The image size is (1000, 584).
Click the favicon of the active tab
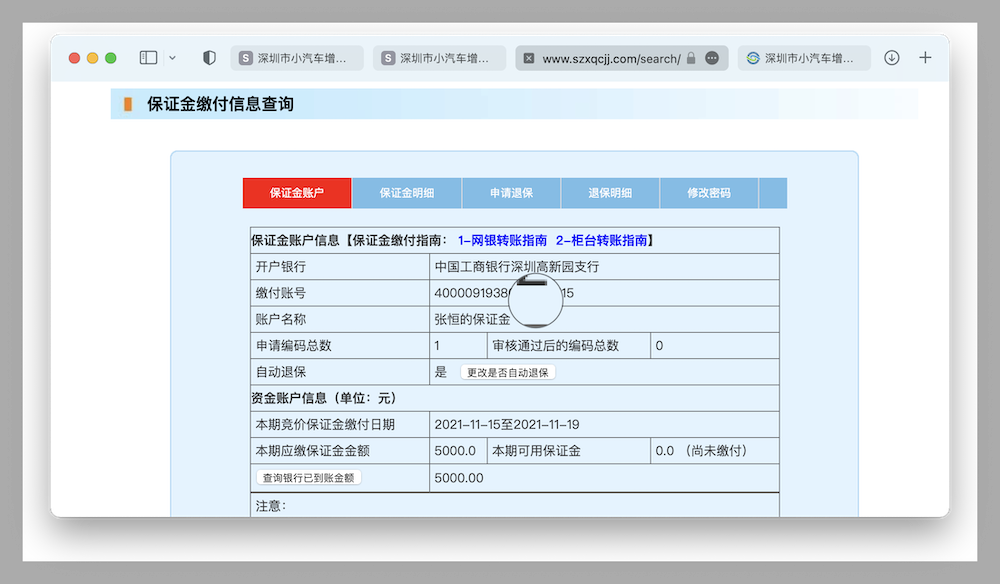point(529,59)
